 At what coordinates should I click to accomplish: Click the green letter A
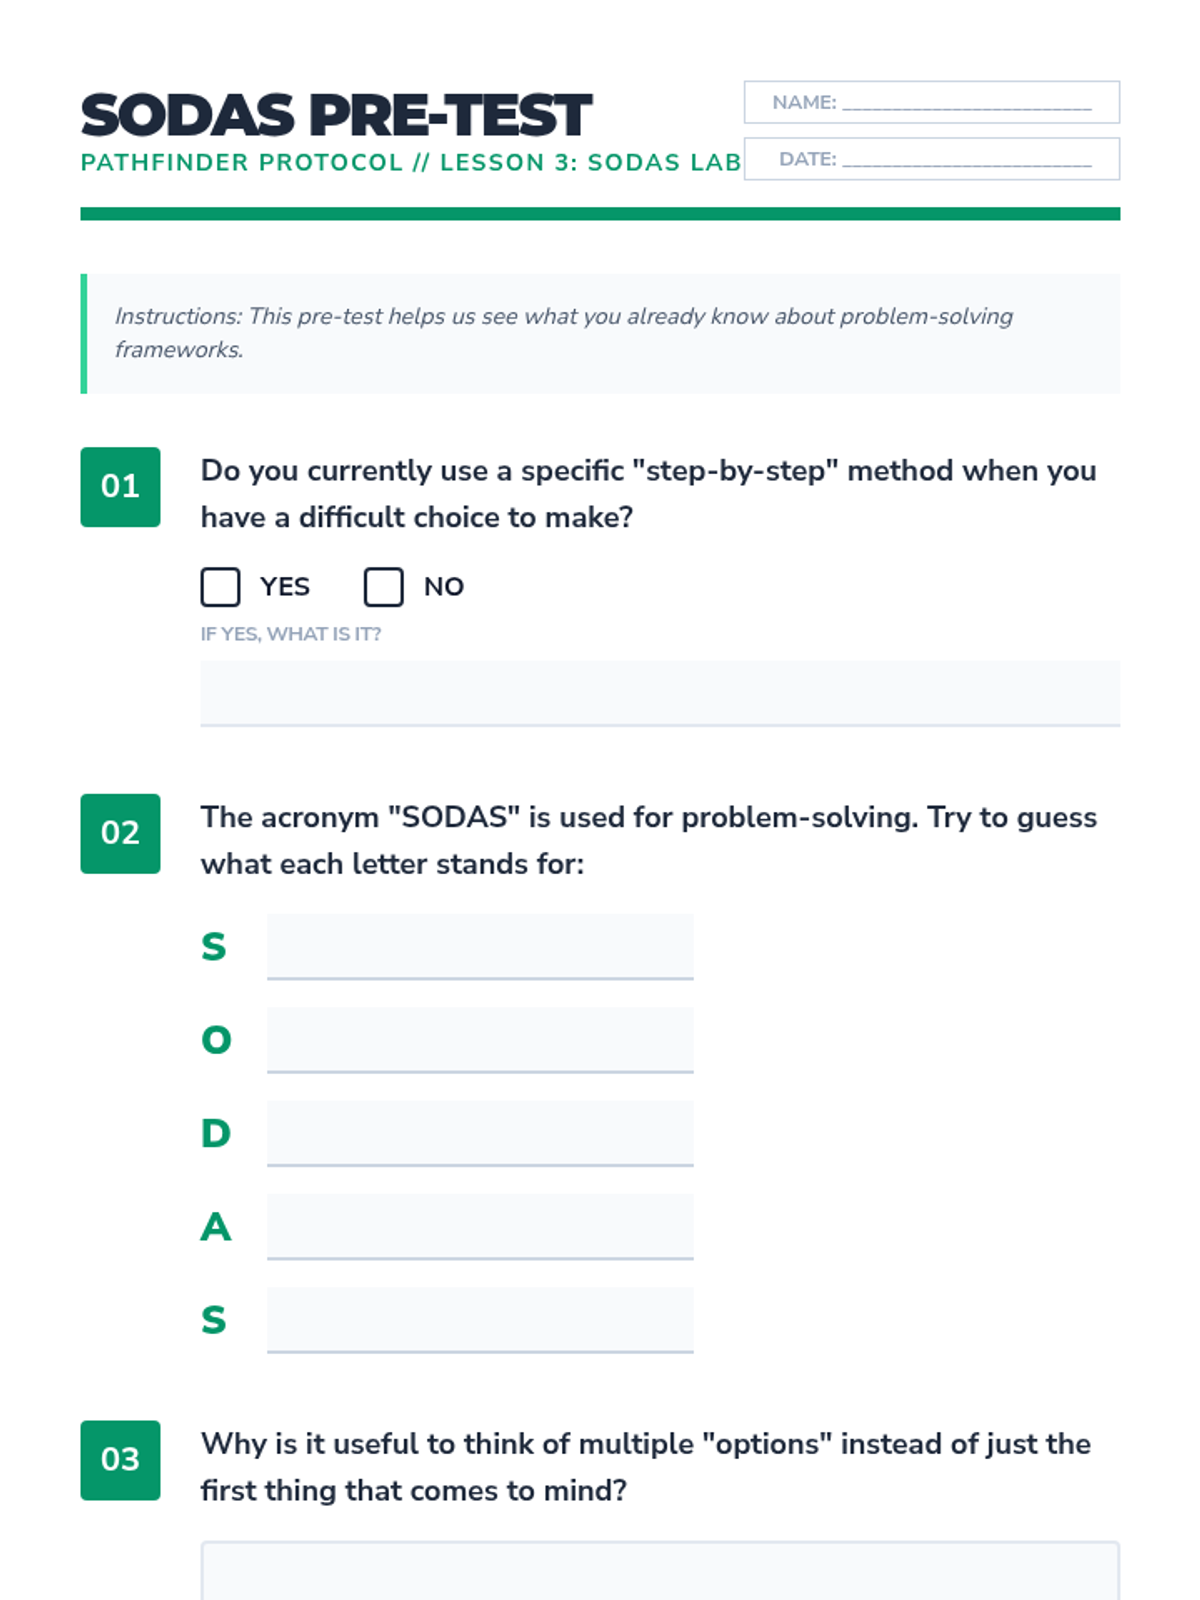tap(216, 1226)
